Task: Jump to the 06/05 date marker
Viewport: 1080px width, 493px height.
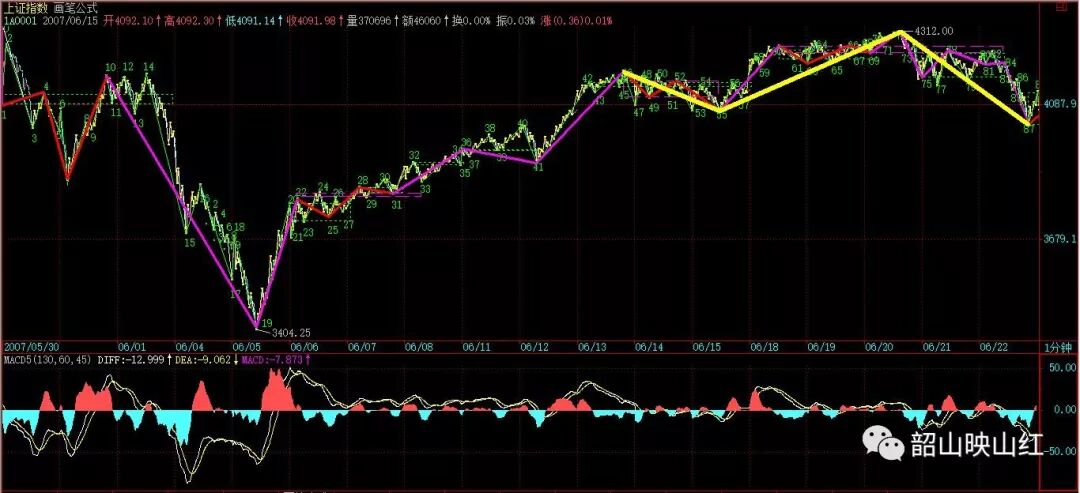Action: click(247, 345)
